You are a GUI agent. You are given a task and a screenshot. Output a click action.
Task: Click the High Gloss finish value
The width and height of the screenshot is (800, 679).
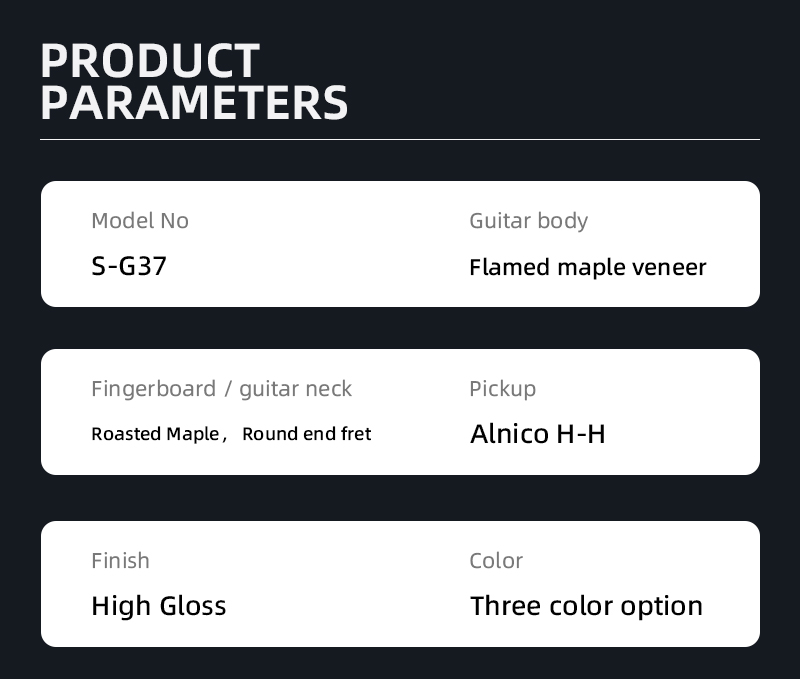click(x=159, y=606)
